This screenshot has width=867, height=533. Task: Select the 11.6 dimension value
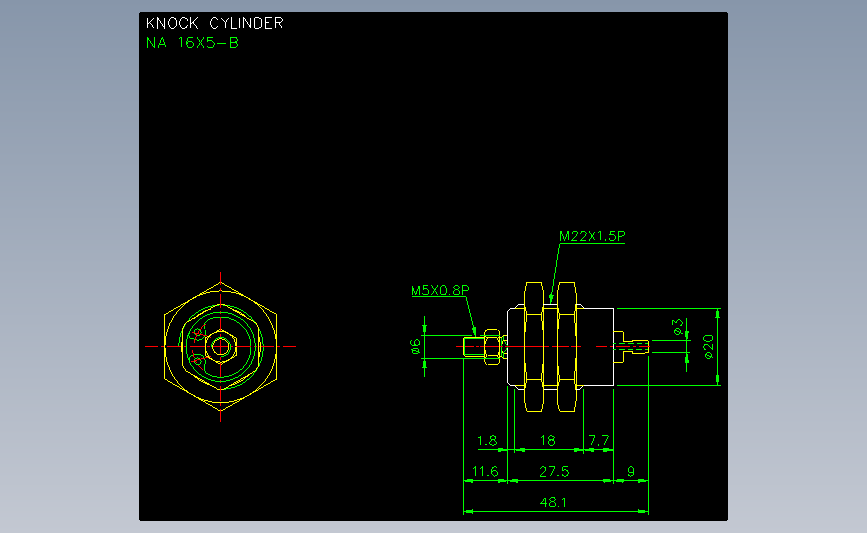pos(485,471)
